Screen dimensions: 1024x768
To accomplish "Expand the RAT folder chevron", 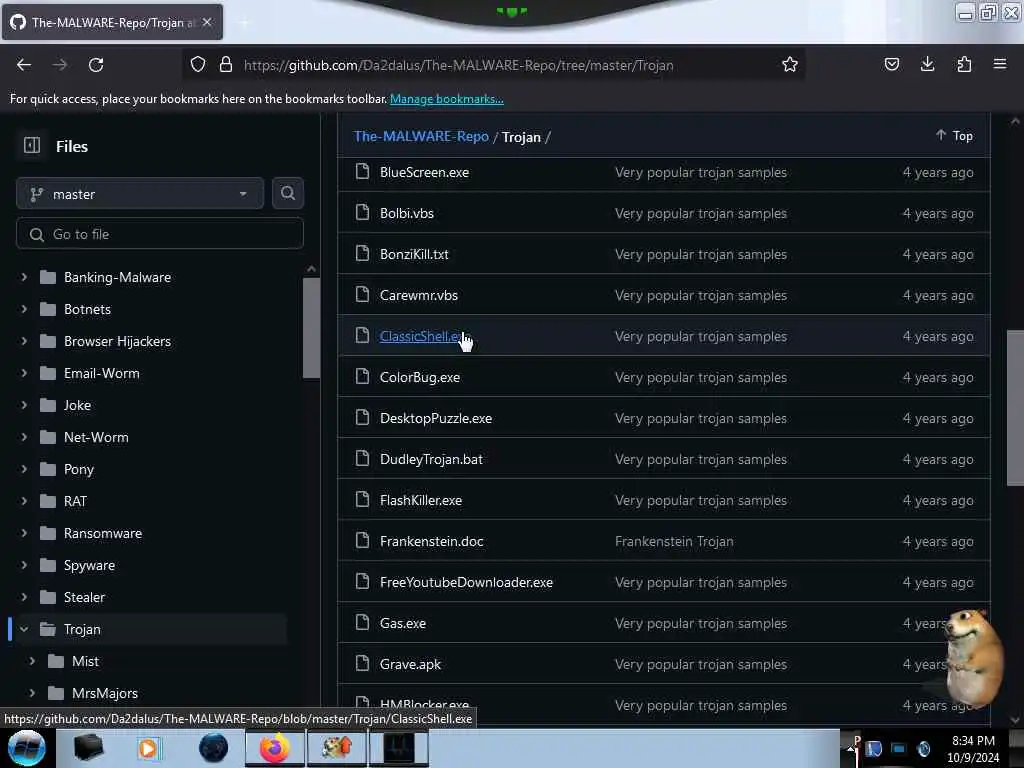I will (24, 501).
